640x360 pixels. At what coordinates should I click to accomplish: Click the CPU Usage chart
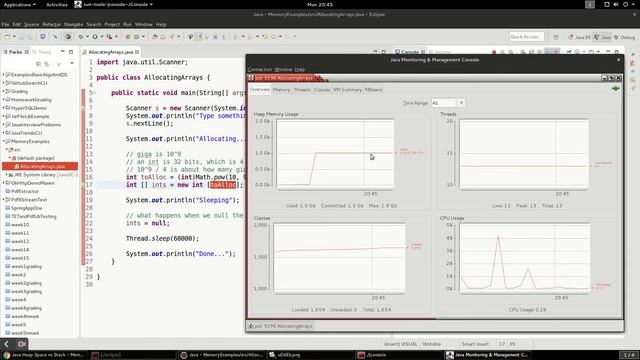[x=524, y=258]
